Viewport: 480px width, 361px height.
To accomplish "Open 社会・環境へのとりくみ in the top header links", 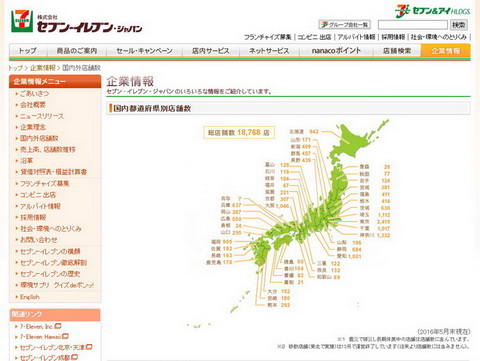I will (x=438, y=37).
